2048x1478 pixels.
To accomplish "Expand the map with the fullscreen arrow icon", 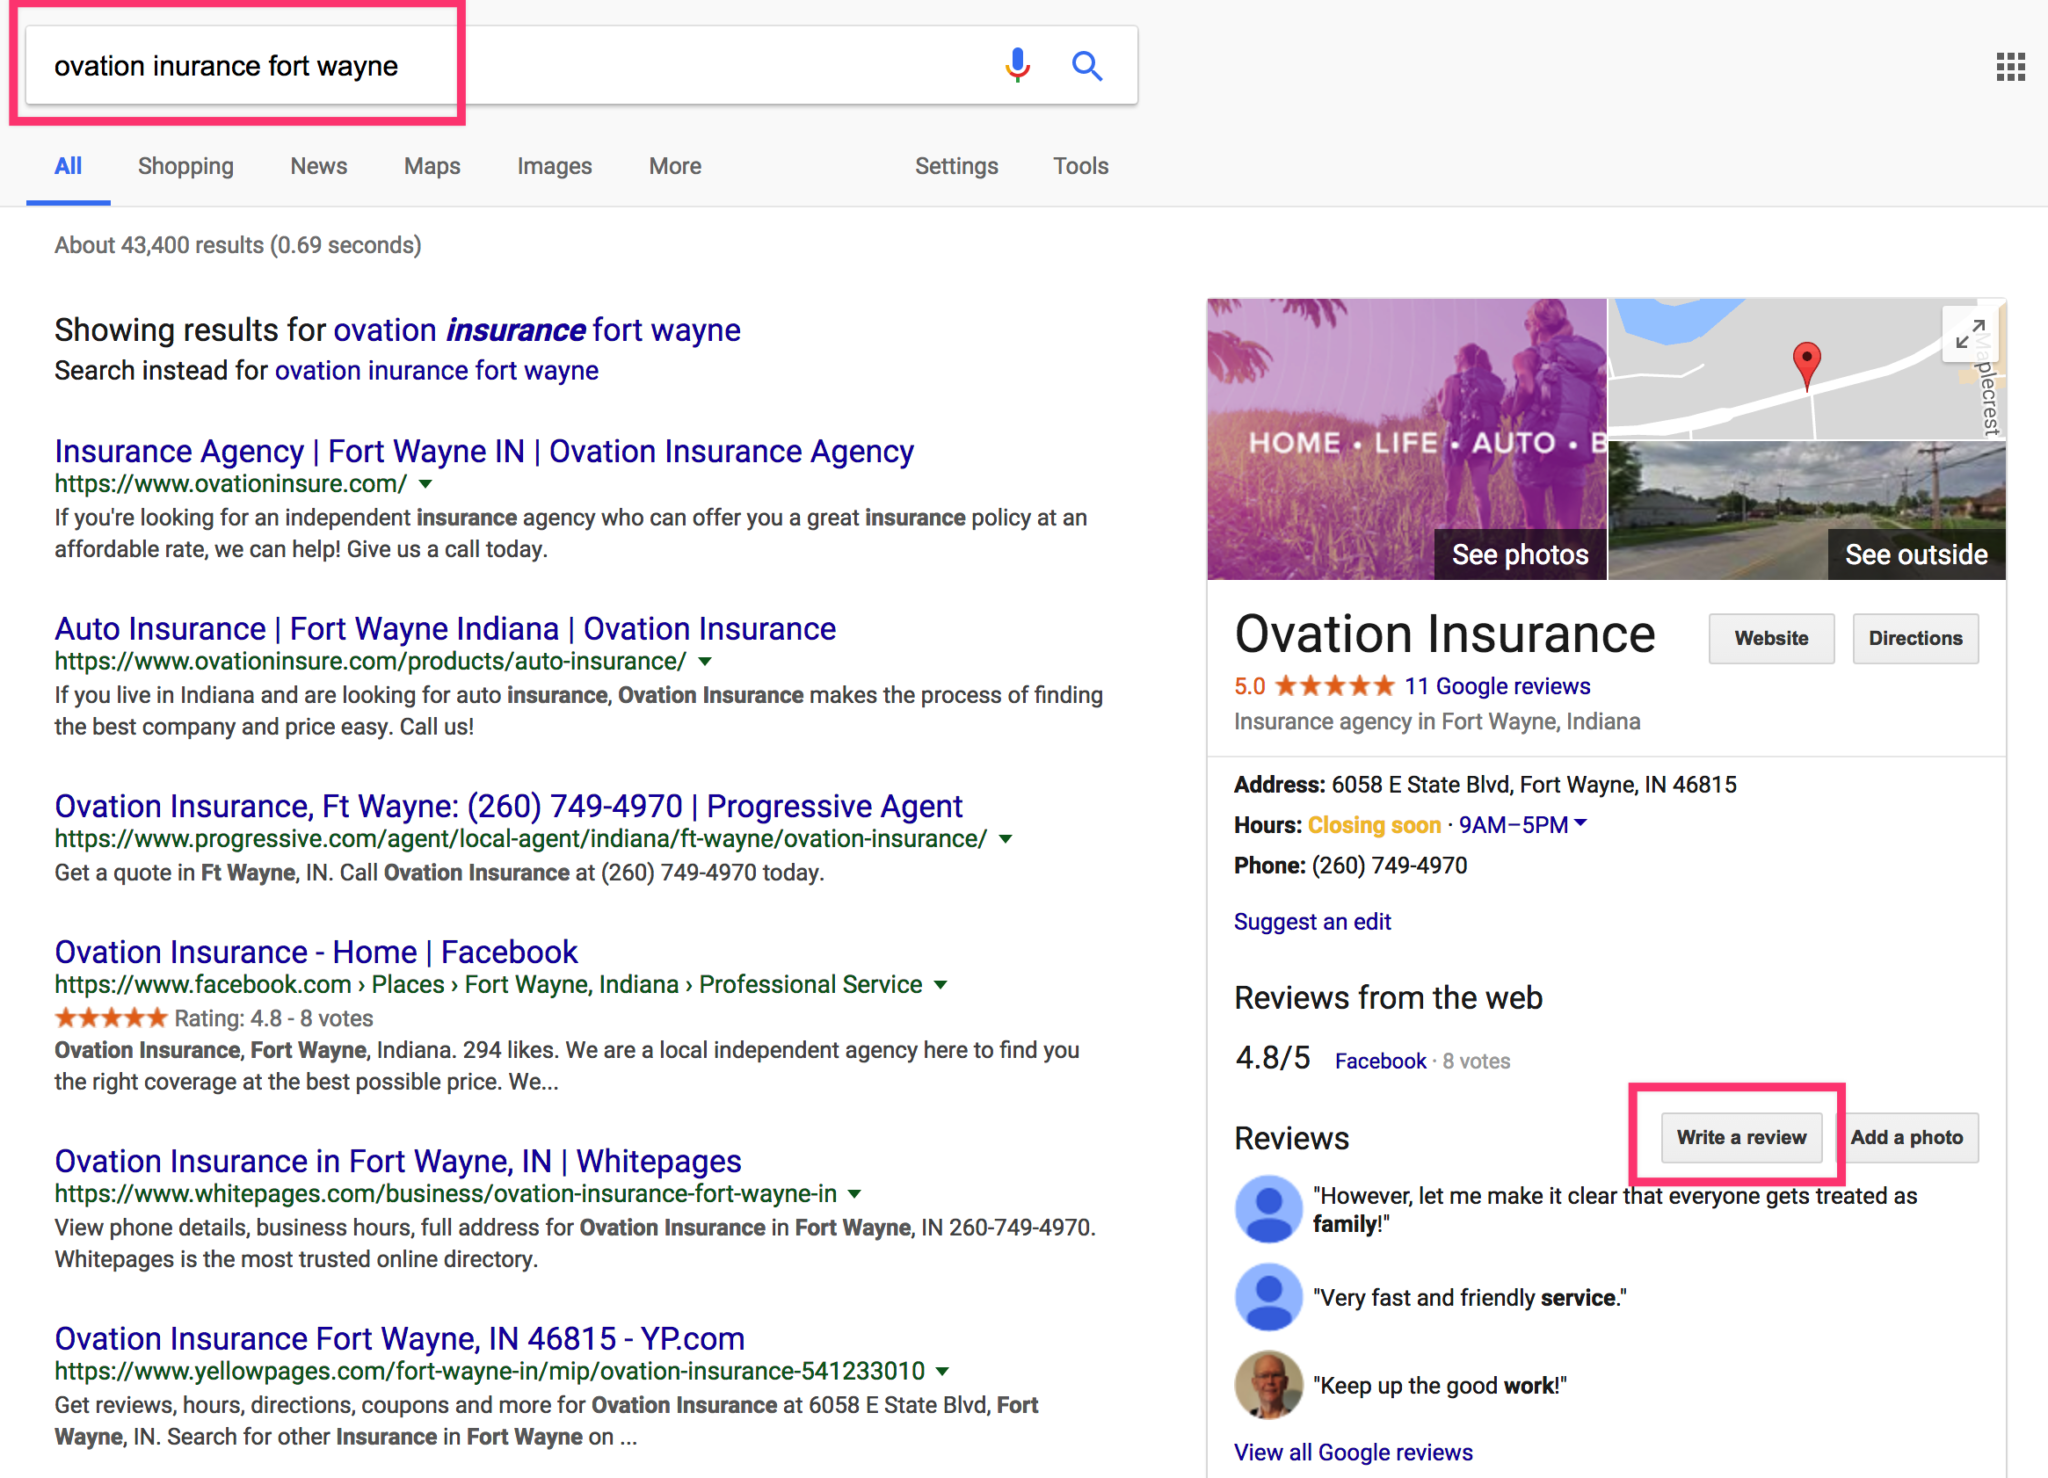I will click(1969, 334).
